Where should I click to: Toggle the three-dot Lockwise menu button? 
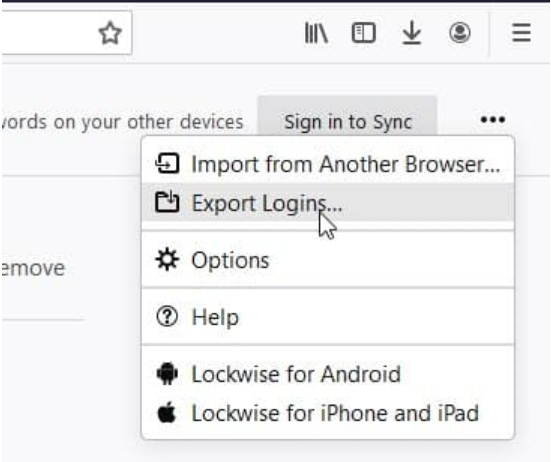click(x=493, y=120)
